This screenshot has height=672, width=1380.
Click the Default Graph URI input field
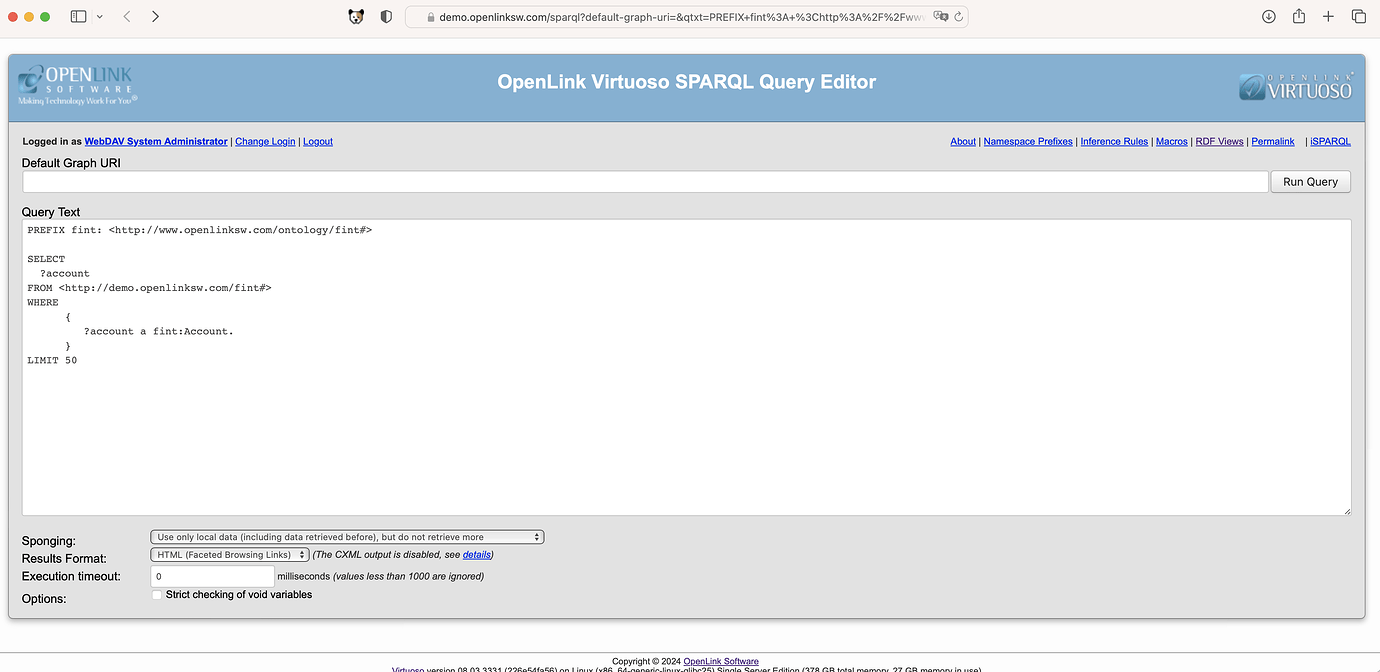pos(645,182)
